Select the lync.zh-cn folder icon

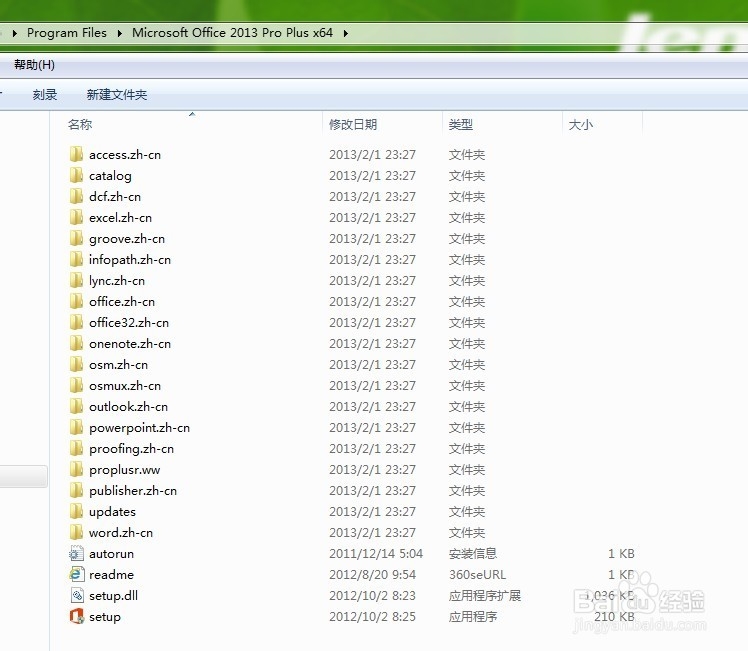[76, 280]
